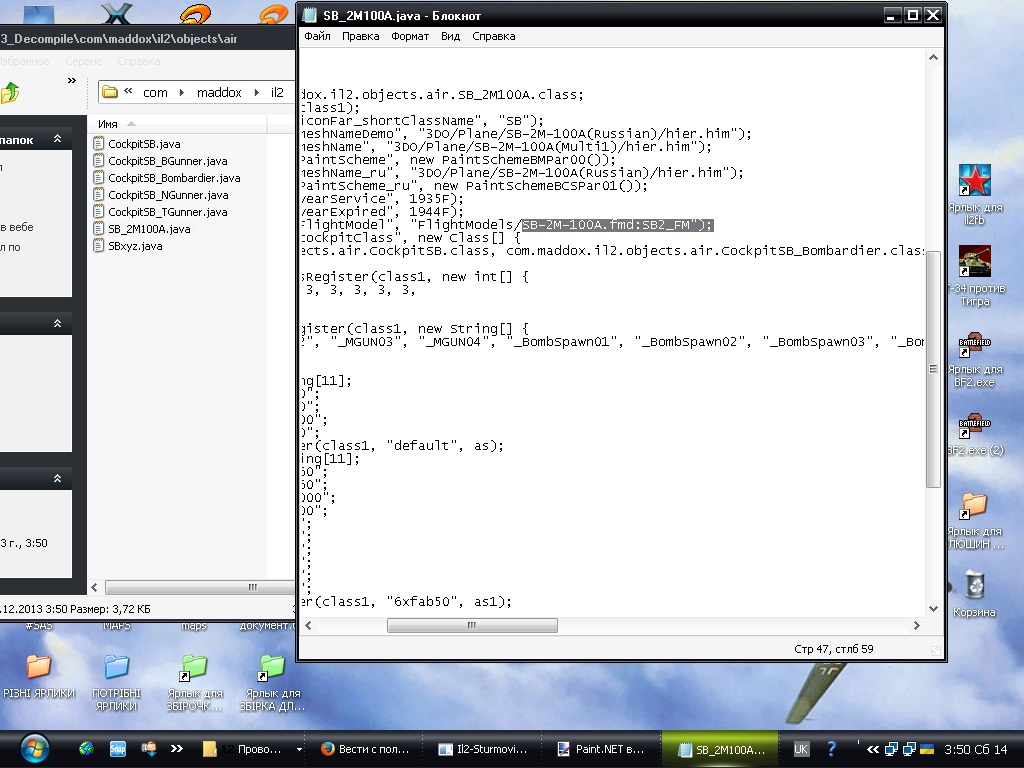Open Ярлык для ЗБІРОЧК desktop shortcut
1024x768 pixels.
tap(195, 682)
